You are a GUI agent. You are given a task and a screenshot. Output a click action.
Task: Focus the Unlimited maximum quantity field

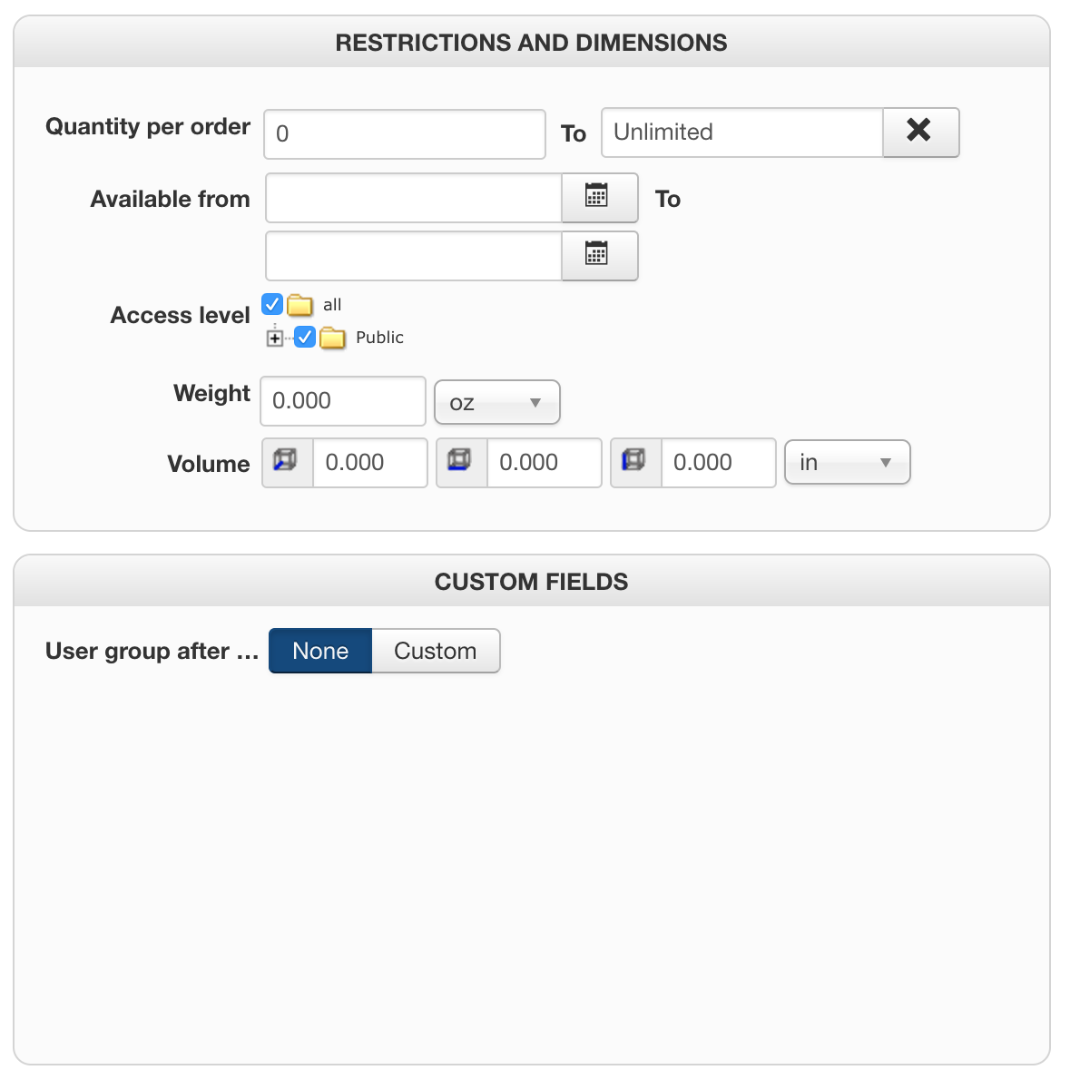741,133
